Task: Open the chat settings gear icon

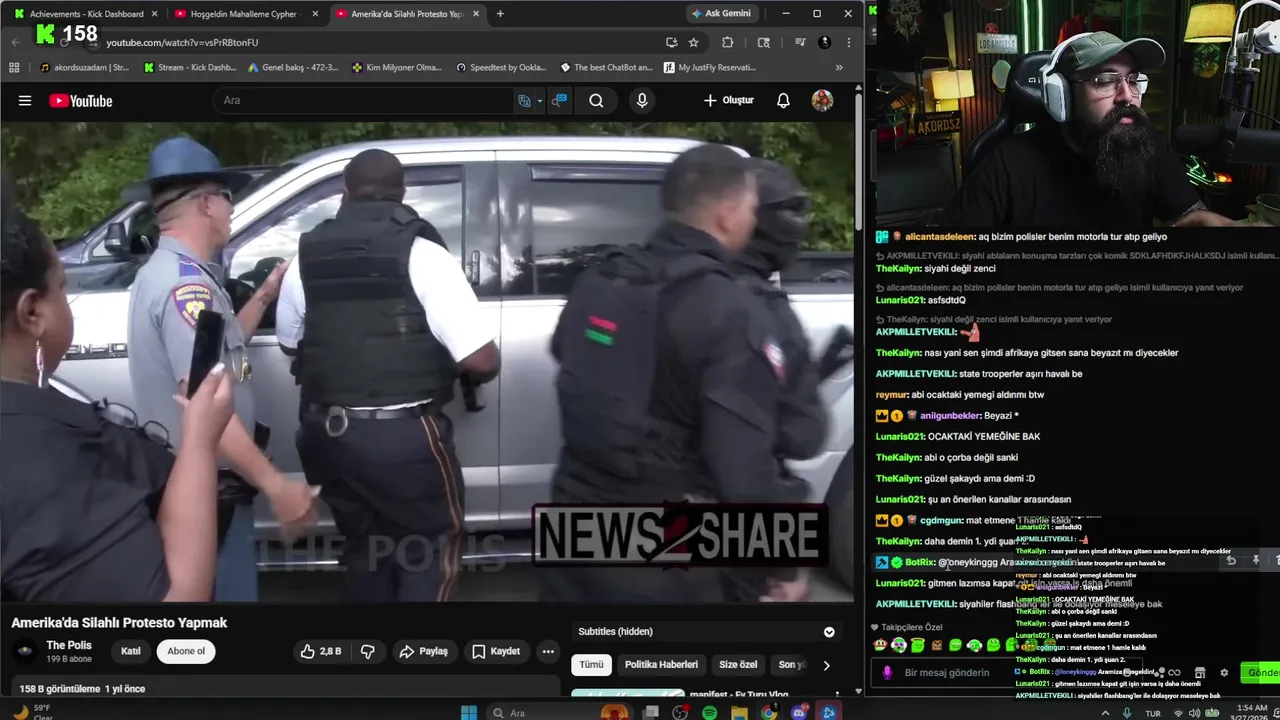Action: point(1224,672)
